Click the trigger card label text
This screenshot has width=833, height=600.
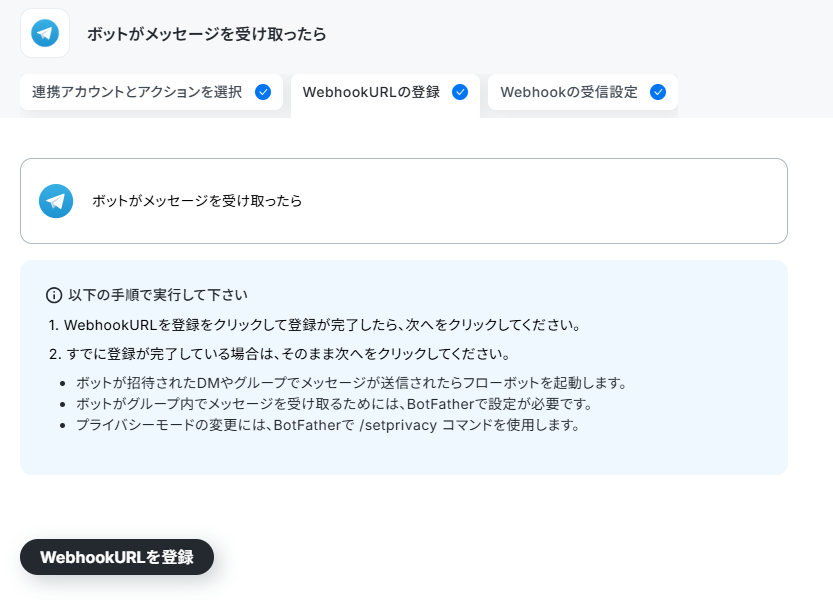point(197,201)
